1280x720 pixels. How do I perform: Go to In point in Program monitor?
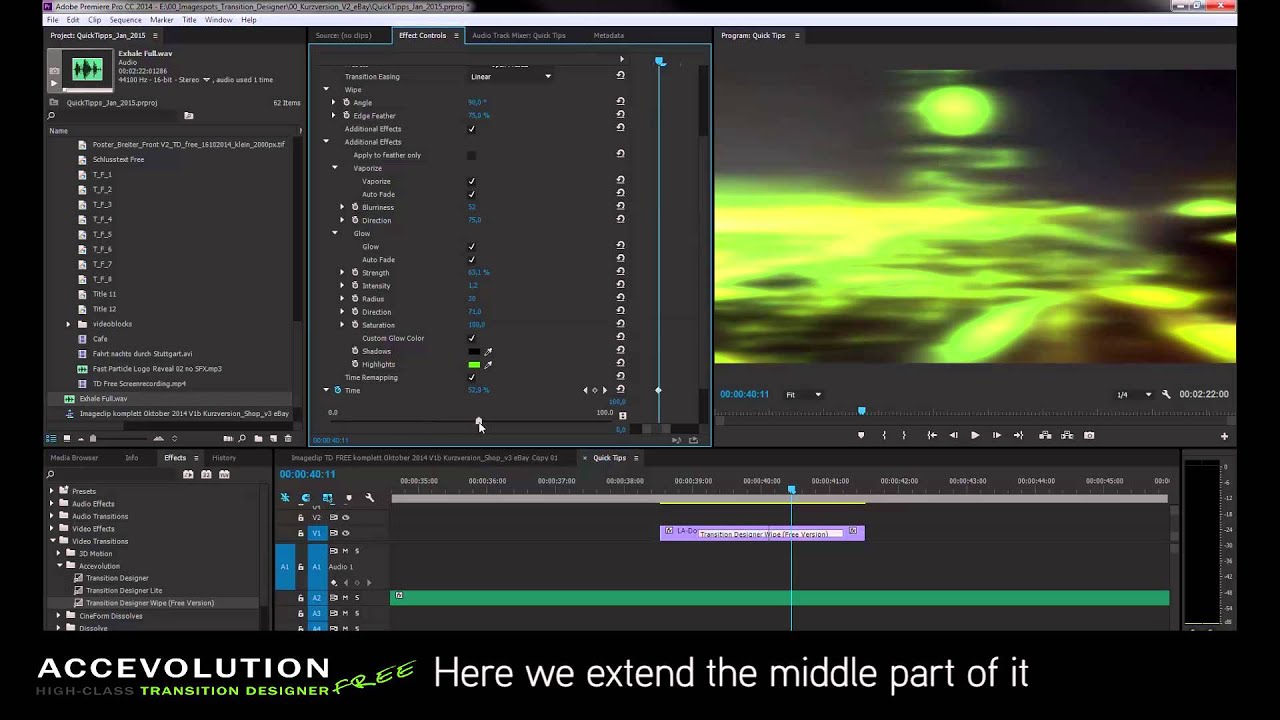click(931, 435)
